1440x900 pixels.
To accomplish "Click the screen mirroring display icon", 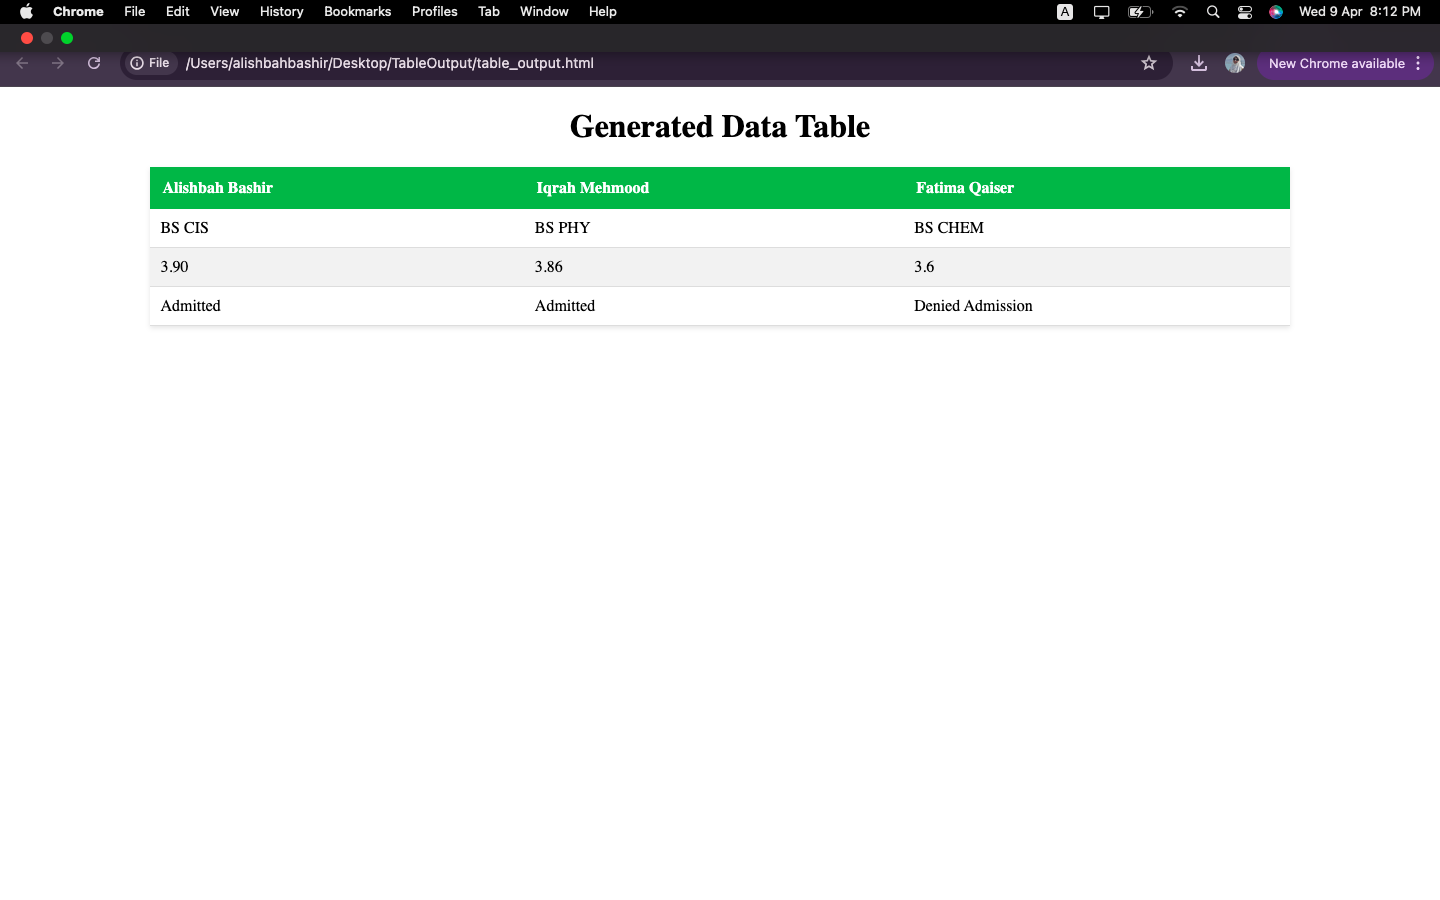I will pyautogui.click(x=1102, y=12).
